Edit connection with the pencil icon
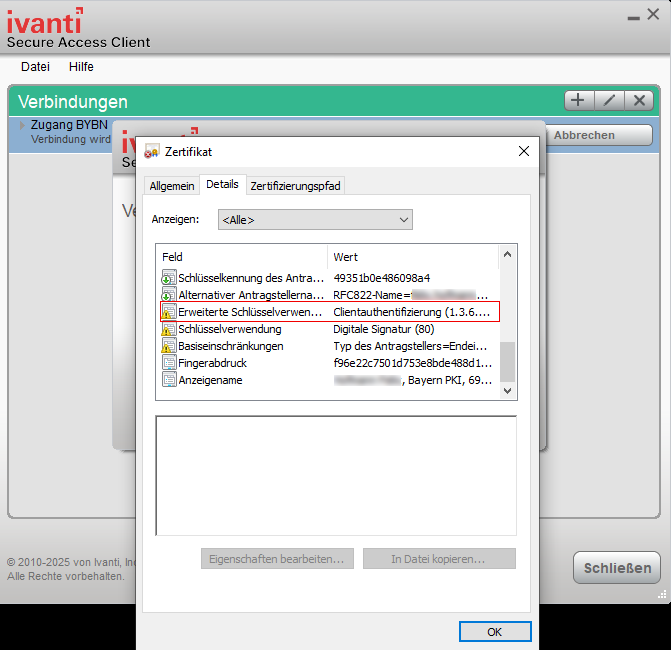The width and height of the screenshot is (671, 650). [x=609, y=101]
